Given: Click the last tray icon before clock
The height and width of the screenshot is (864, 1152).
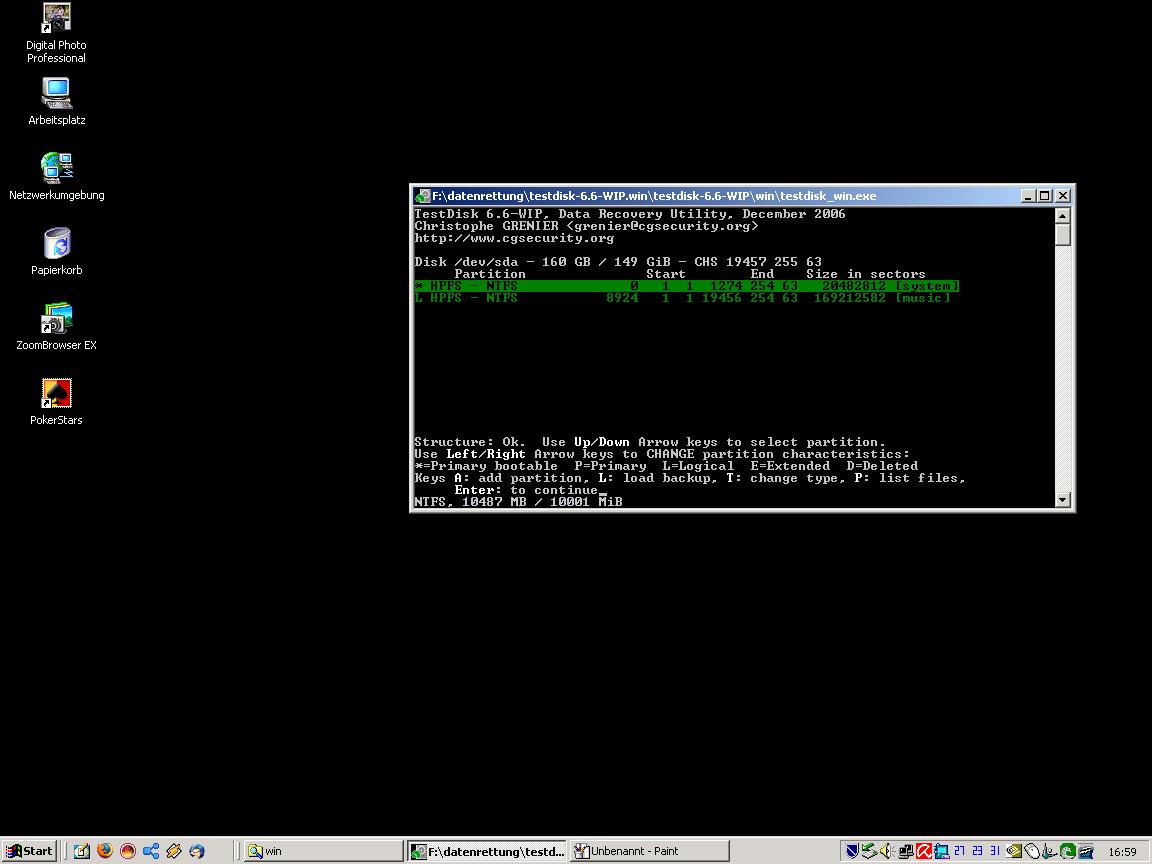Looking at the screenshot, I should click(x=1085, y=851).
